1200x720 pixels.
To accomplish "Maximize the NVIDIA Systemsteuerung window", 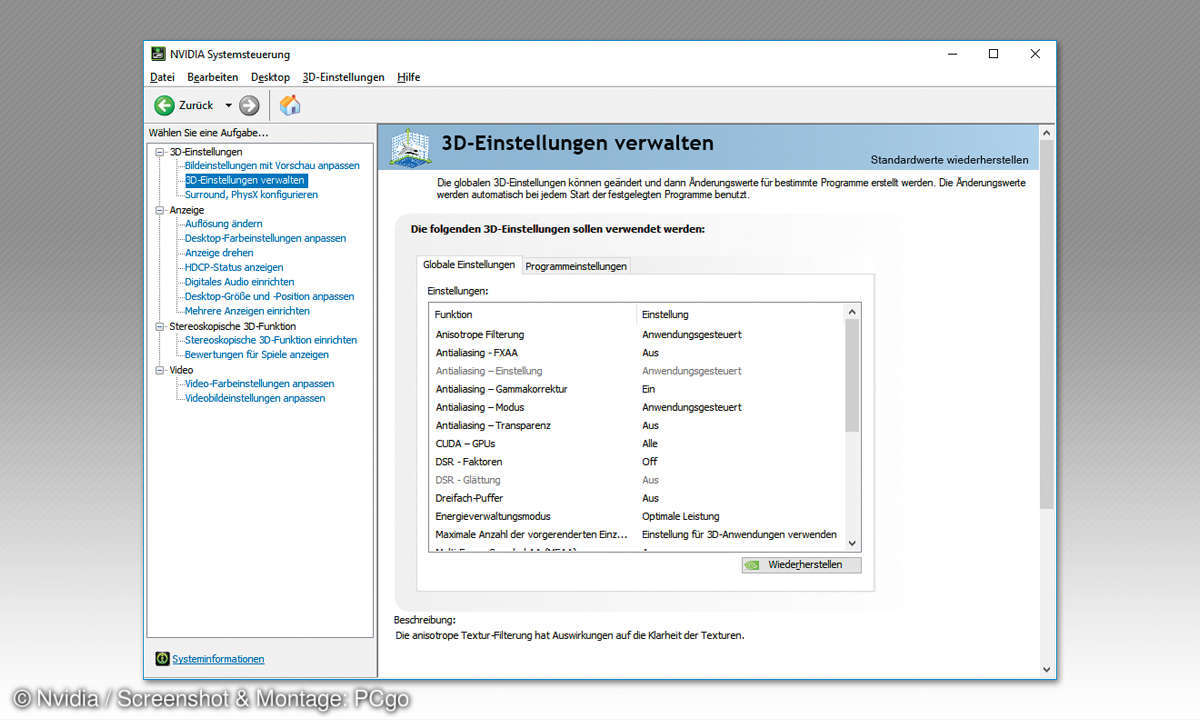I will [x=993, y=54].
